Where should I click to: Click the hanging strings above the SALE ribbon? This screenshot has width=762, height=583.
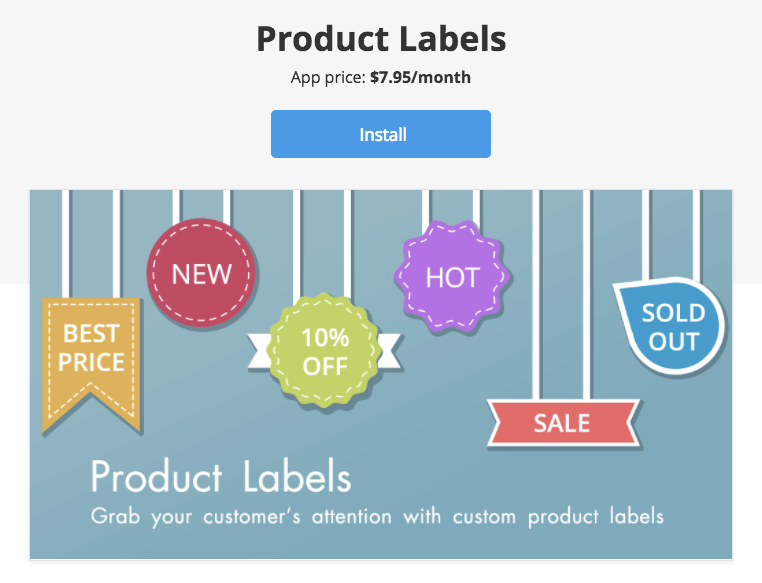[561, 295]
